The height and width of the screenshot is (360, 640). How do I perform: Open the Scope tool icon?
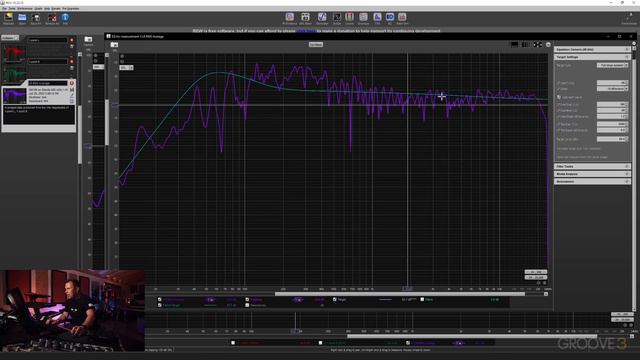click(337, 17)
